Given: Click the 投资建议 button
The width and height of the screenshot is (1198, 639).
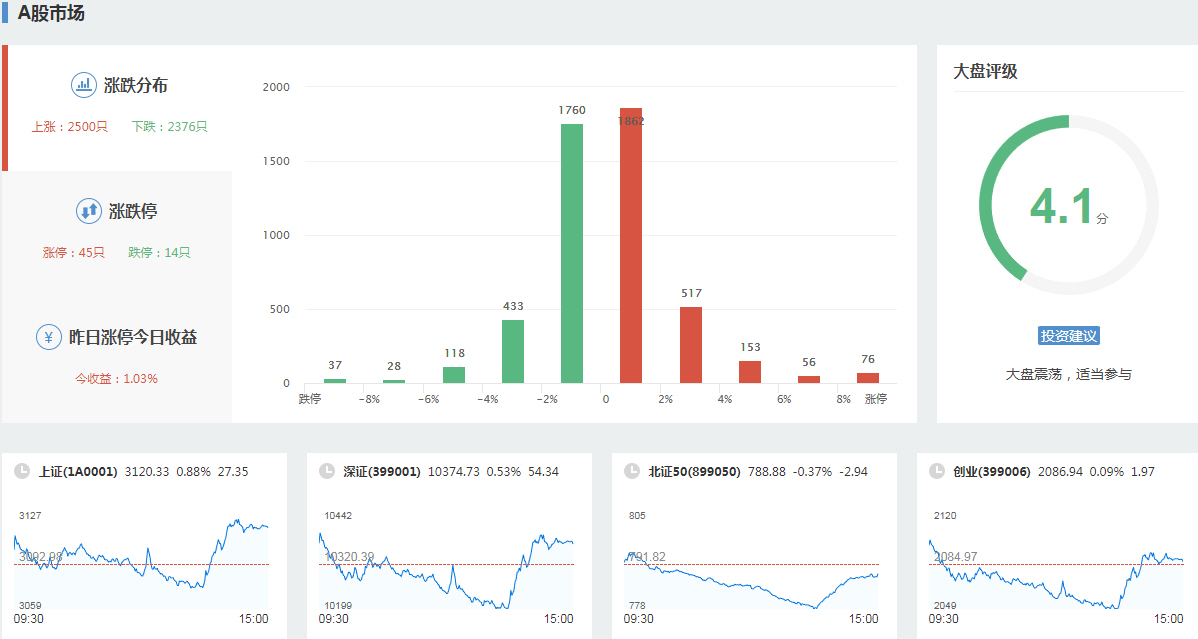Looking at the screenshot, I should tap(1069, 336).
